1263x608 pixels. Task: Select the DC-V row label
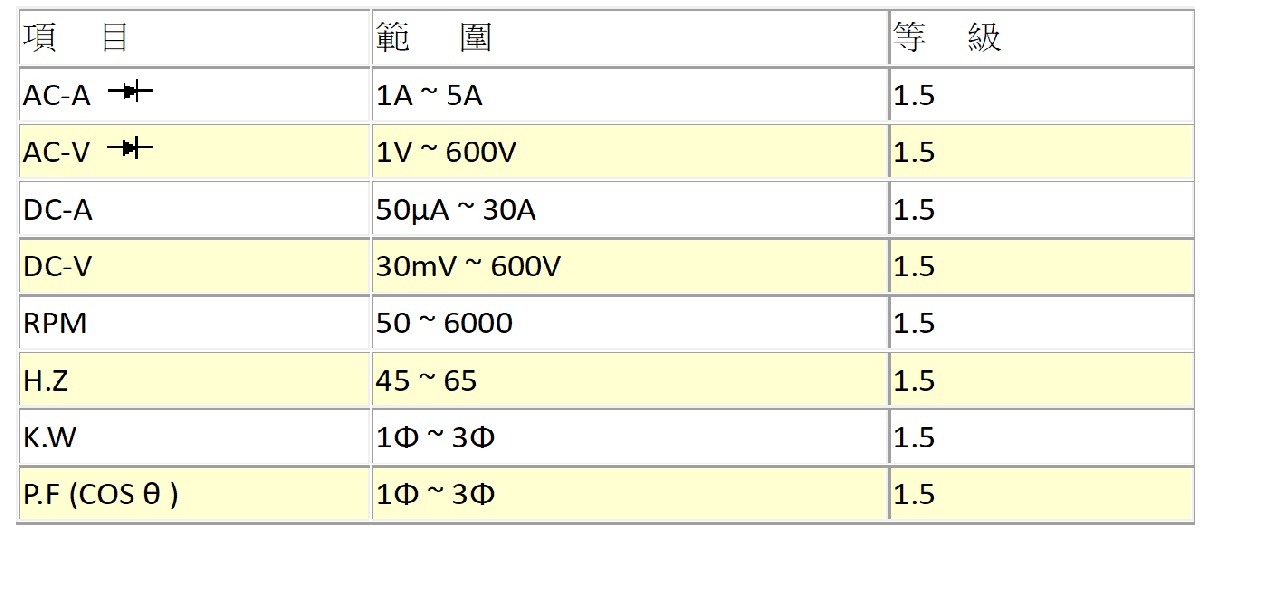click(x=58, y=267)
